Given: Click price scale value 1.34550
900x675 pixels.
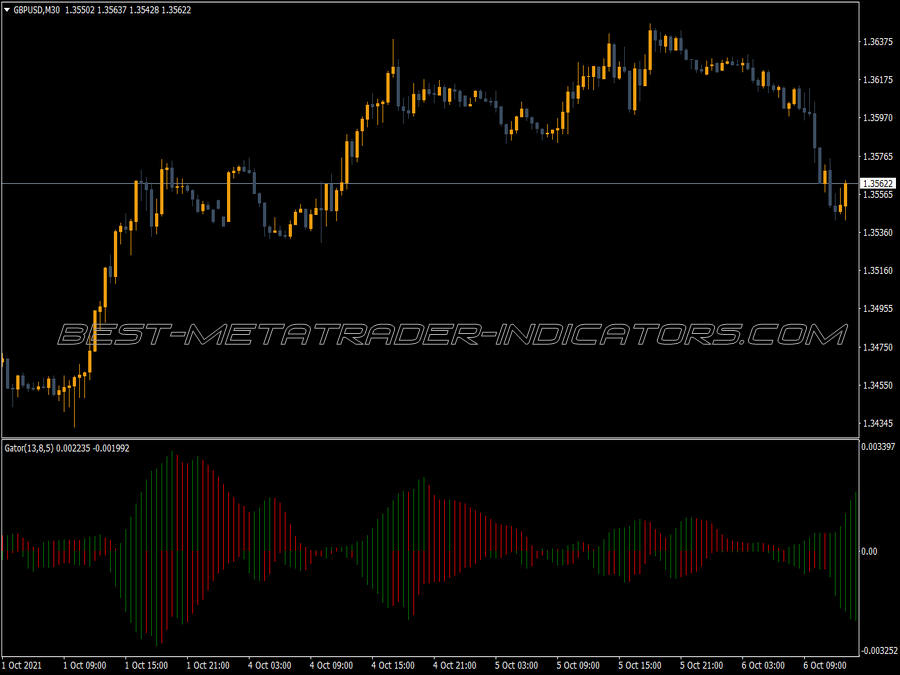Looking at the screenshot, I should [x=878, y=385].
